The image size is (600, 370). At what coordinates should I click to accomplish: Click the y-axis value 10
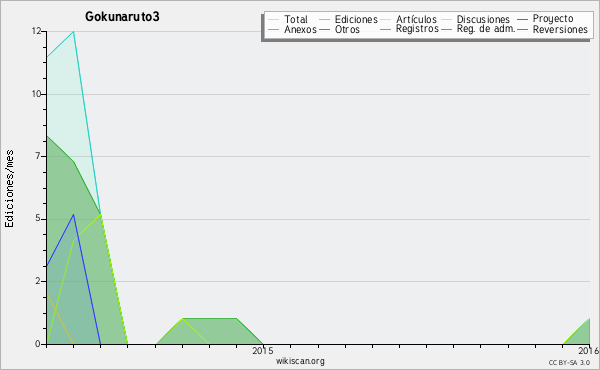point(37,94)
